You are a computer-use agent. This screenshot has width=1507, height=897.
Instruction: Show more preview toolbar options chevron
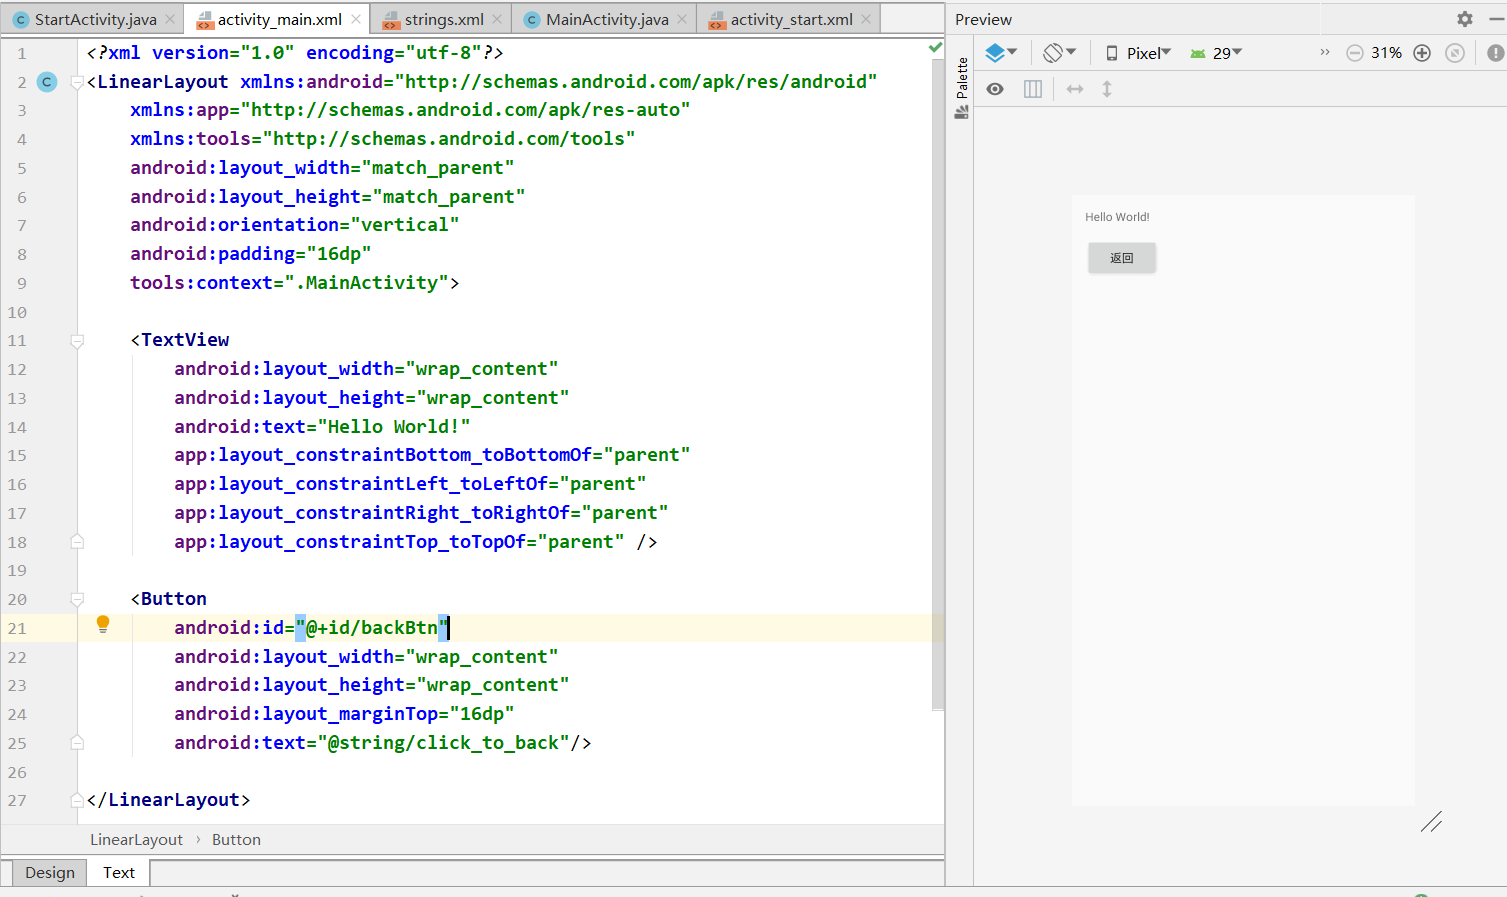click(1325, 52)
